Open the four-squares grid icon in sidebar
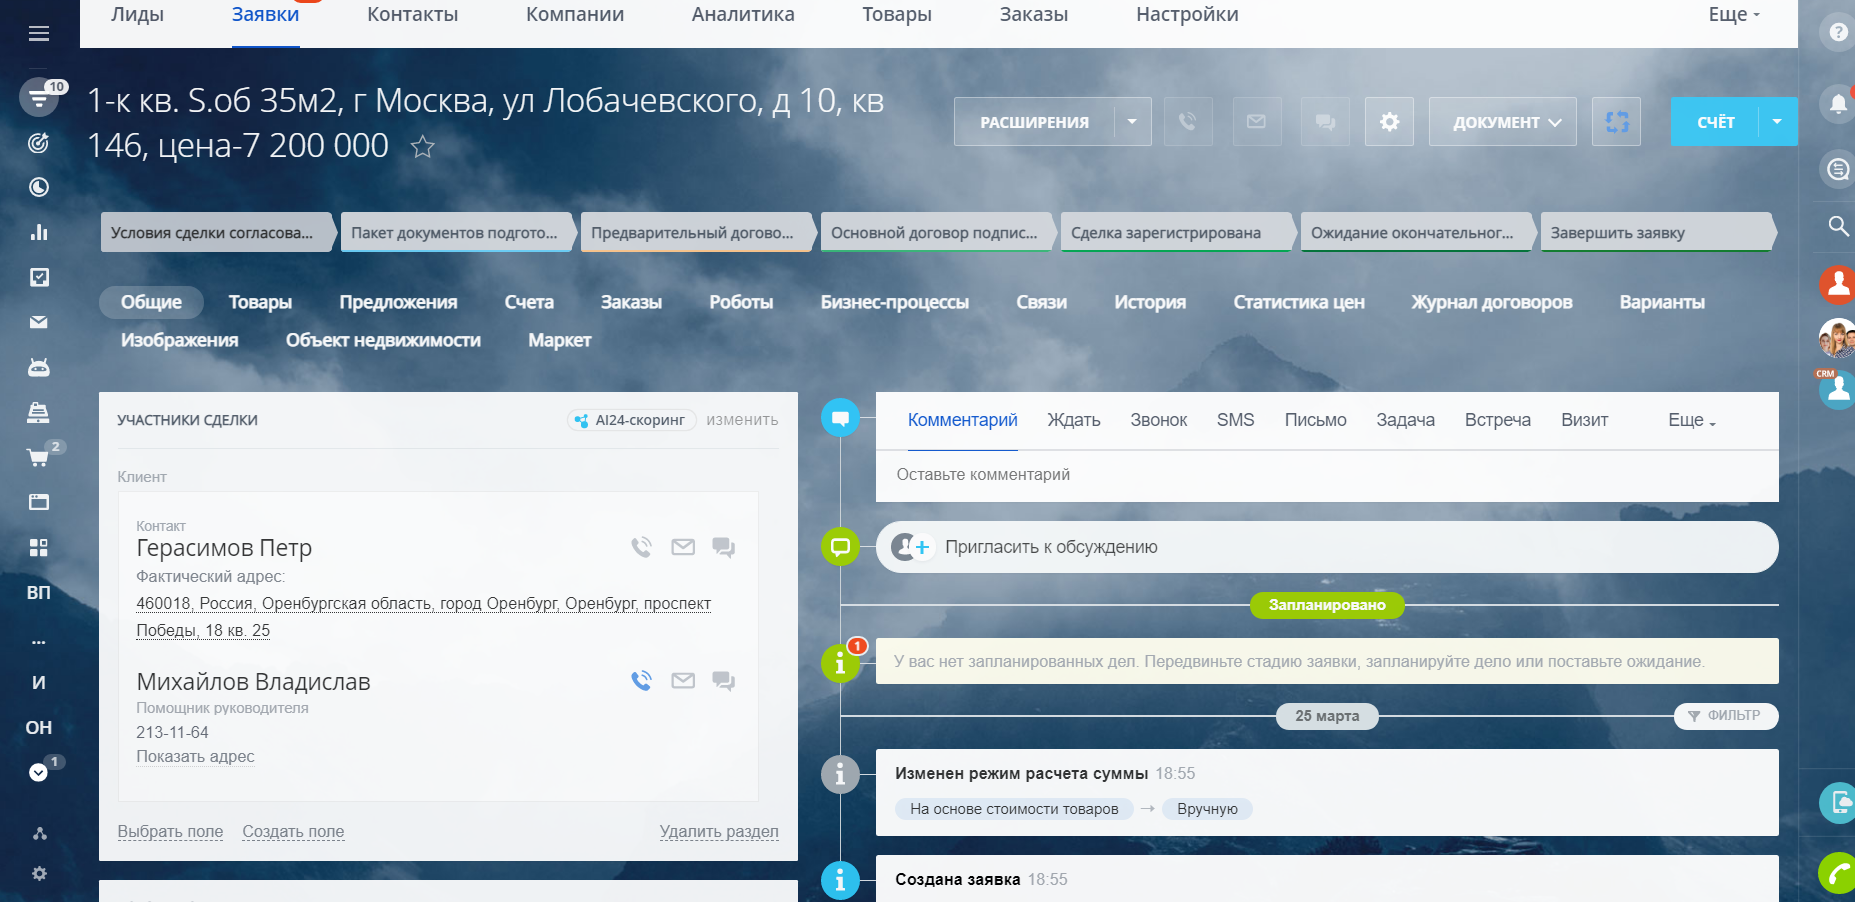Image resolution: width=1855 pixels, height=902 pixels. (39, 547)
